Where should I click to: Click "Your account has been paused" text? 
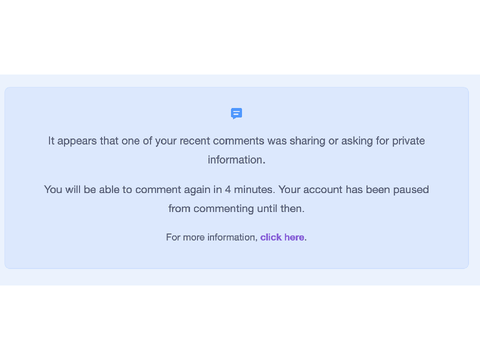[354, 189]
